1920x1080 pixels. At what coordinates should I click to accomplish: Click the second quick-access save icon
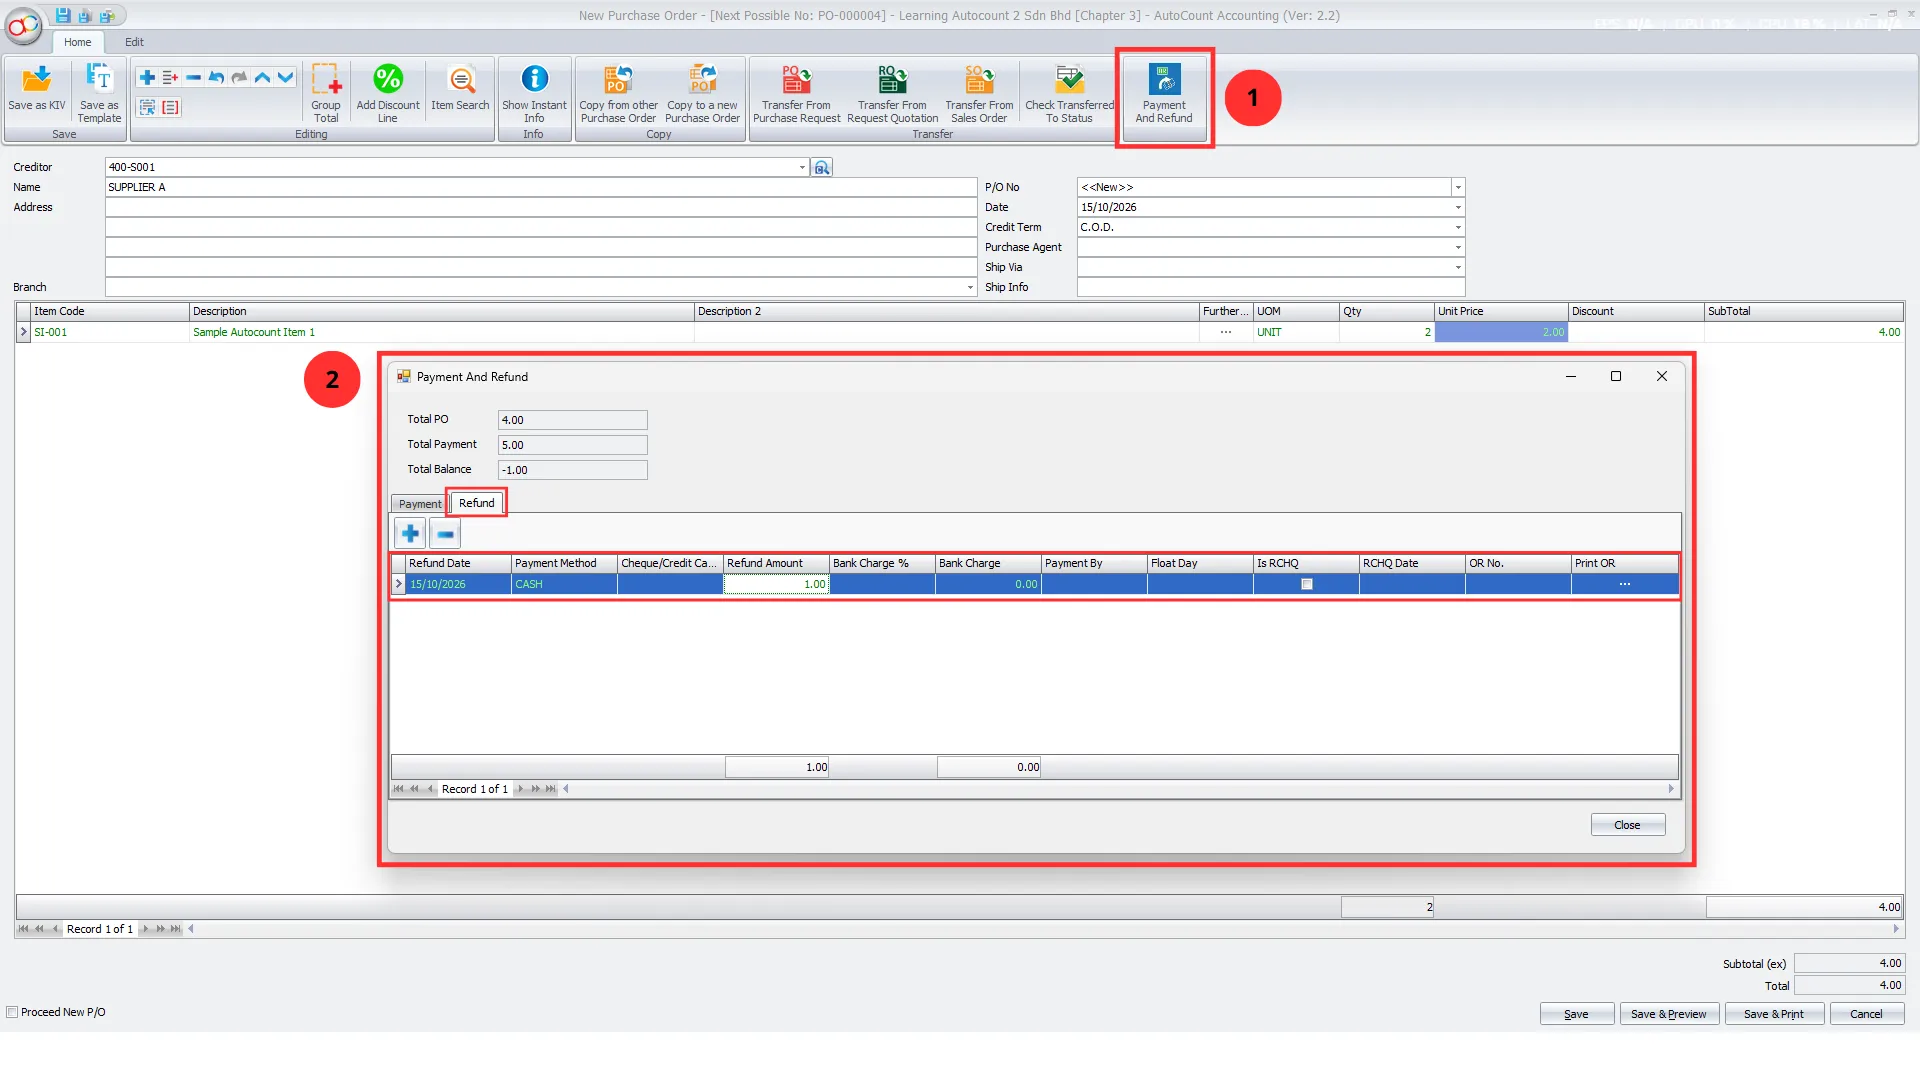click(85, 15)
